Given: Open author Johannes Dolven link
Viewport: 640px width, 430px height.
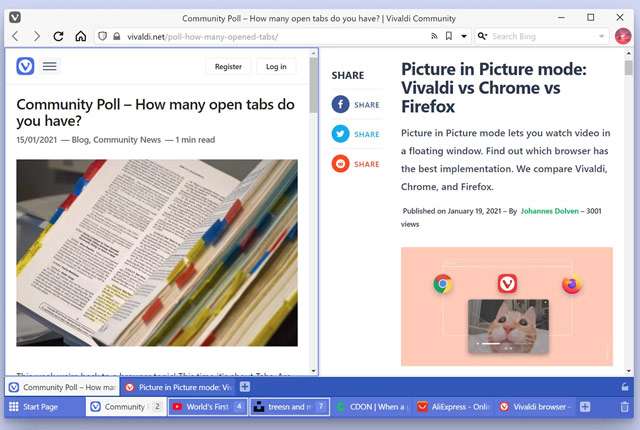Looking at the screenshot, I should 549,211.
